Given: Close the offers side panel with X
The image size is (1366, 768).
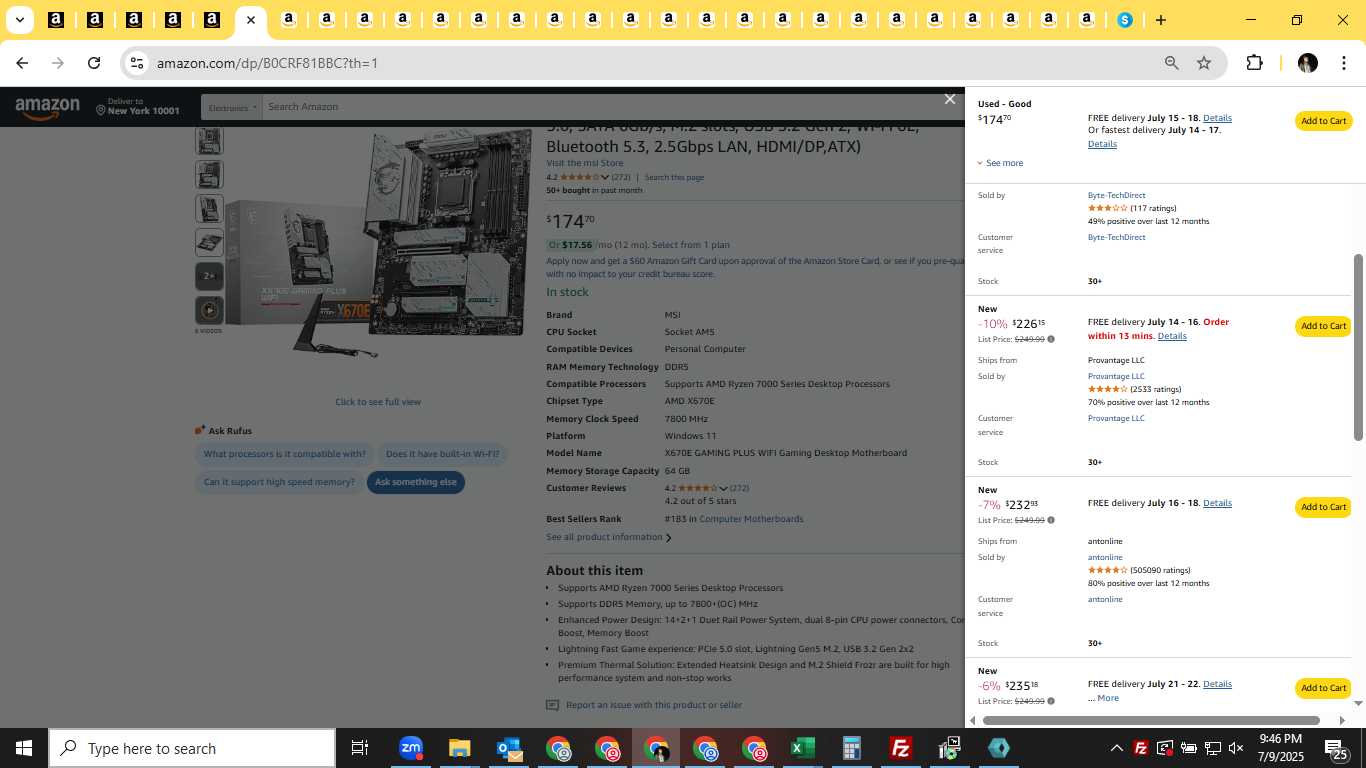Looking at the screenshot, I should pyautogui.click(x=950, y=99).
